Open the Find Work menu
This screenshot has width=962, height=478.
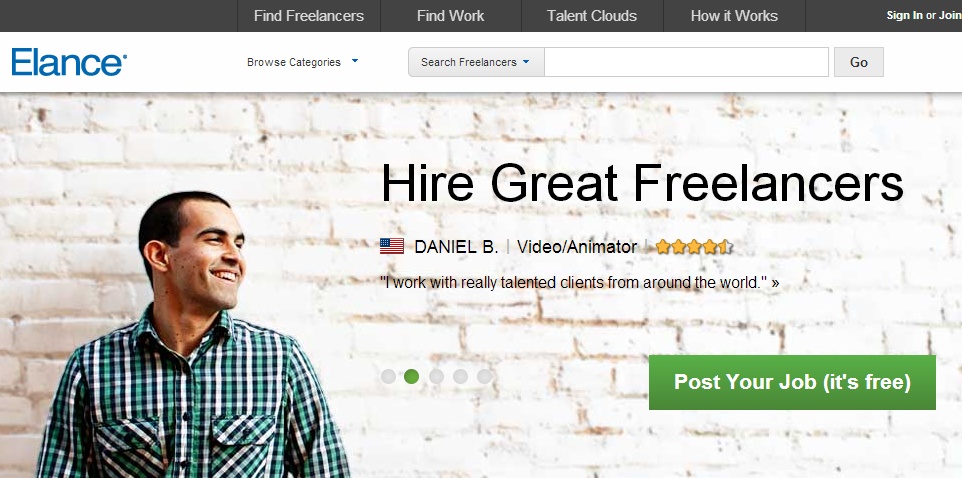pyautogui.click(x=450, y=16)
